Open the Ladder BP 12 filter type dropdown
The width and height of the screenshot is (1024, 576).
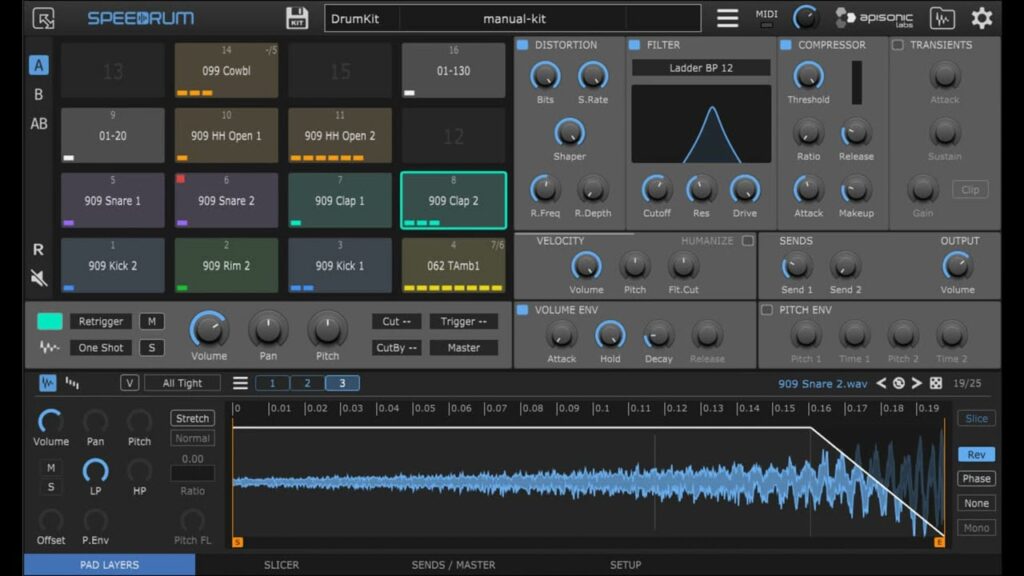tap(700, 68)
